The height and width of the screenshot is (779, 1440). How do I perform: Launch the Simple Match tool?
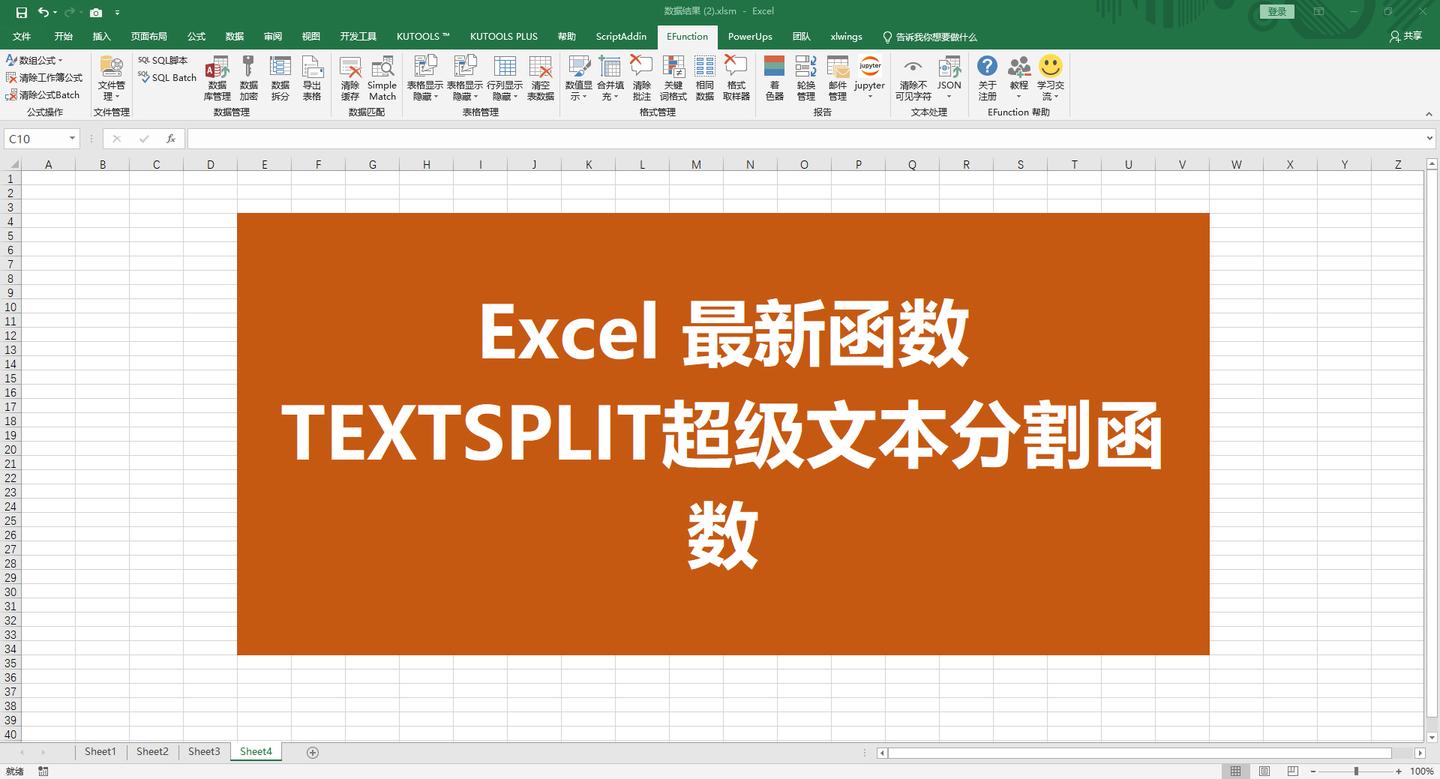click(x=381, y=78)
